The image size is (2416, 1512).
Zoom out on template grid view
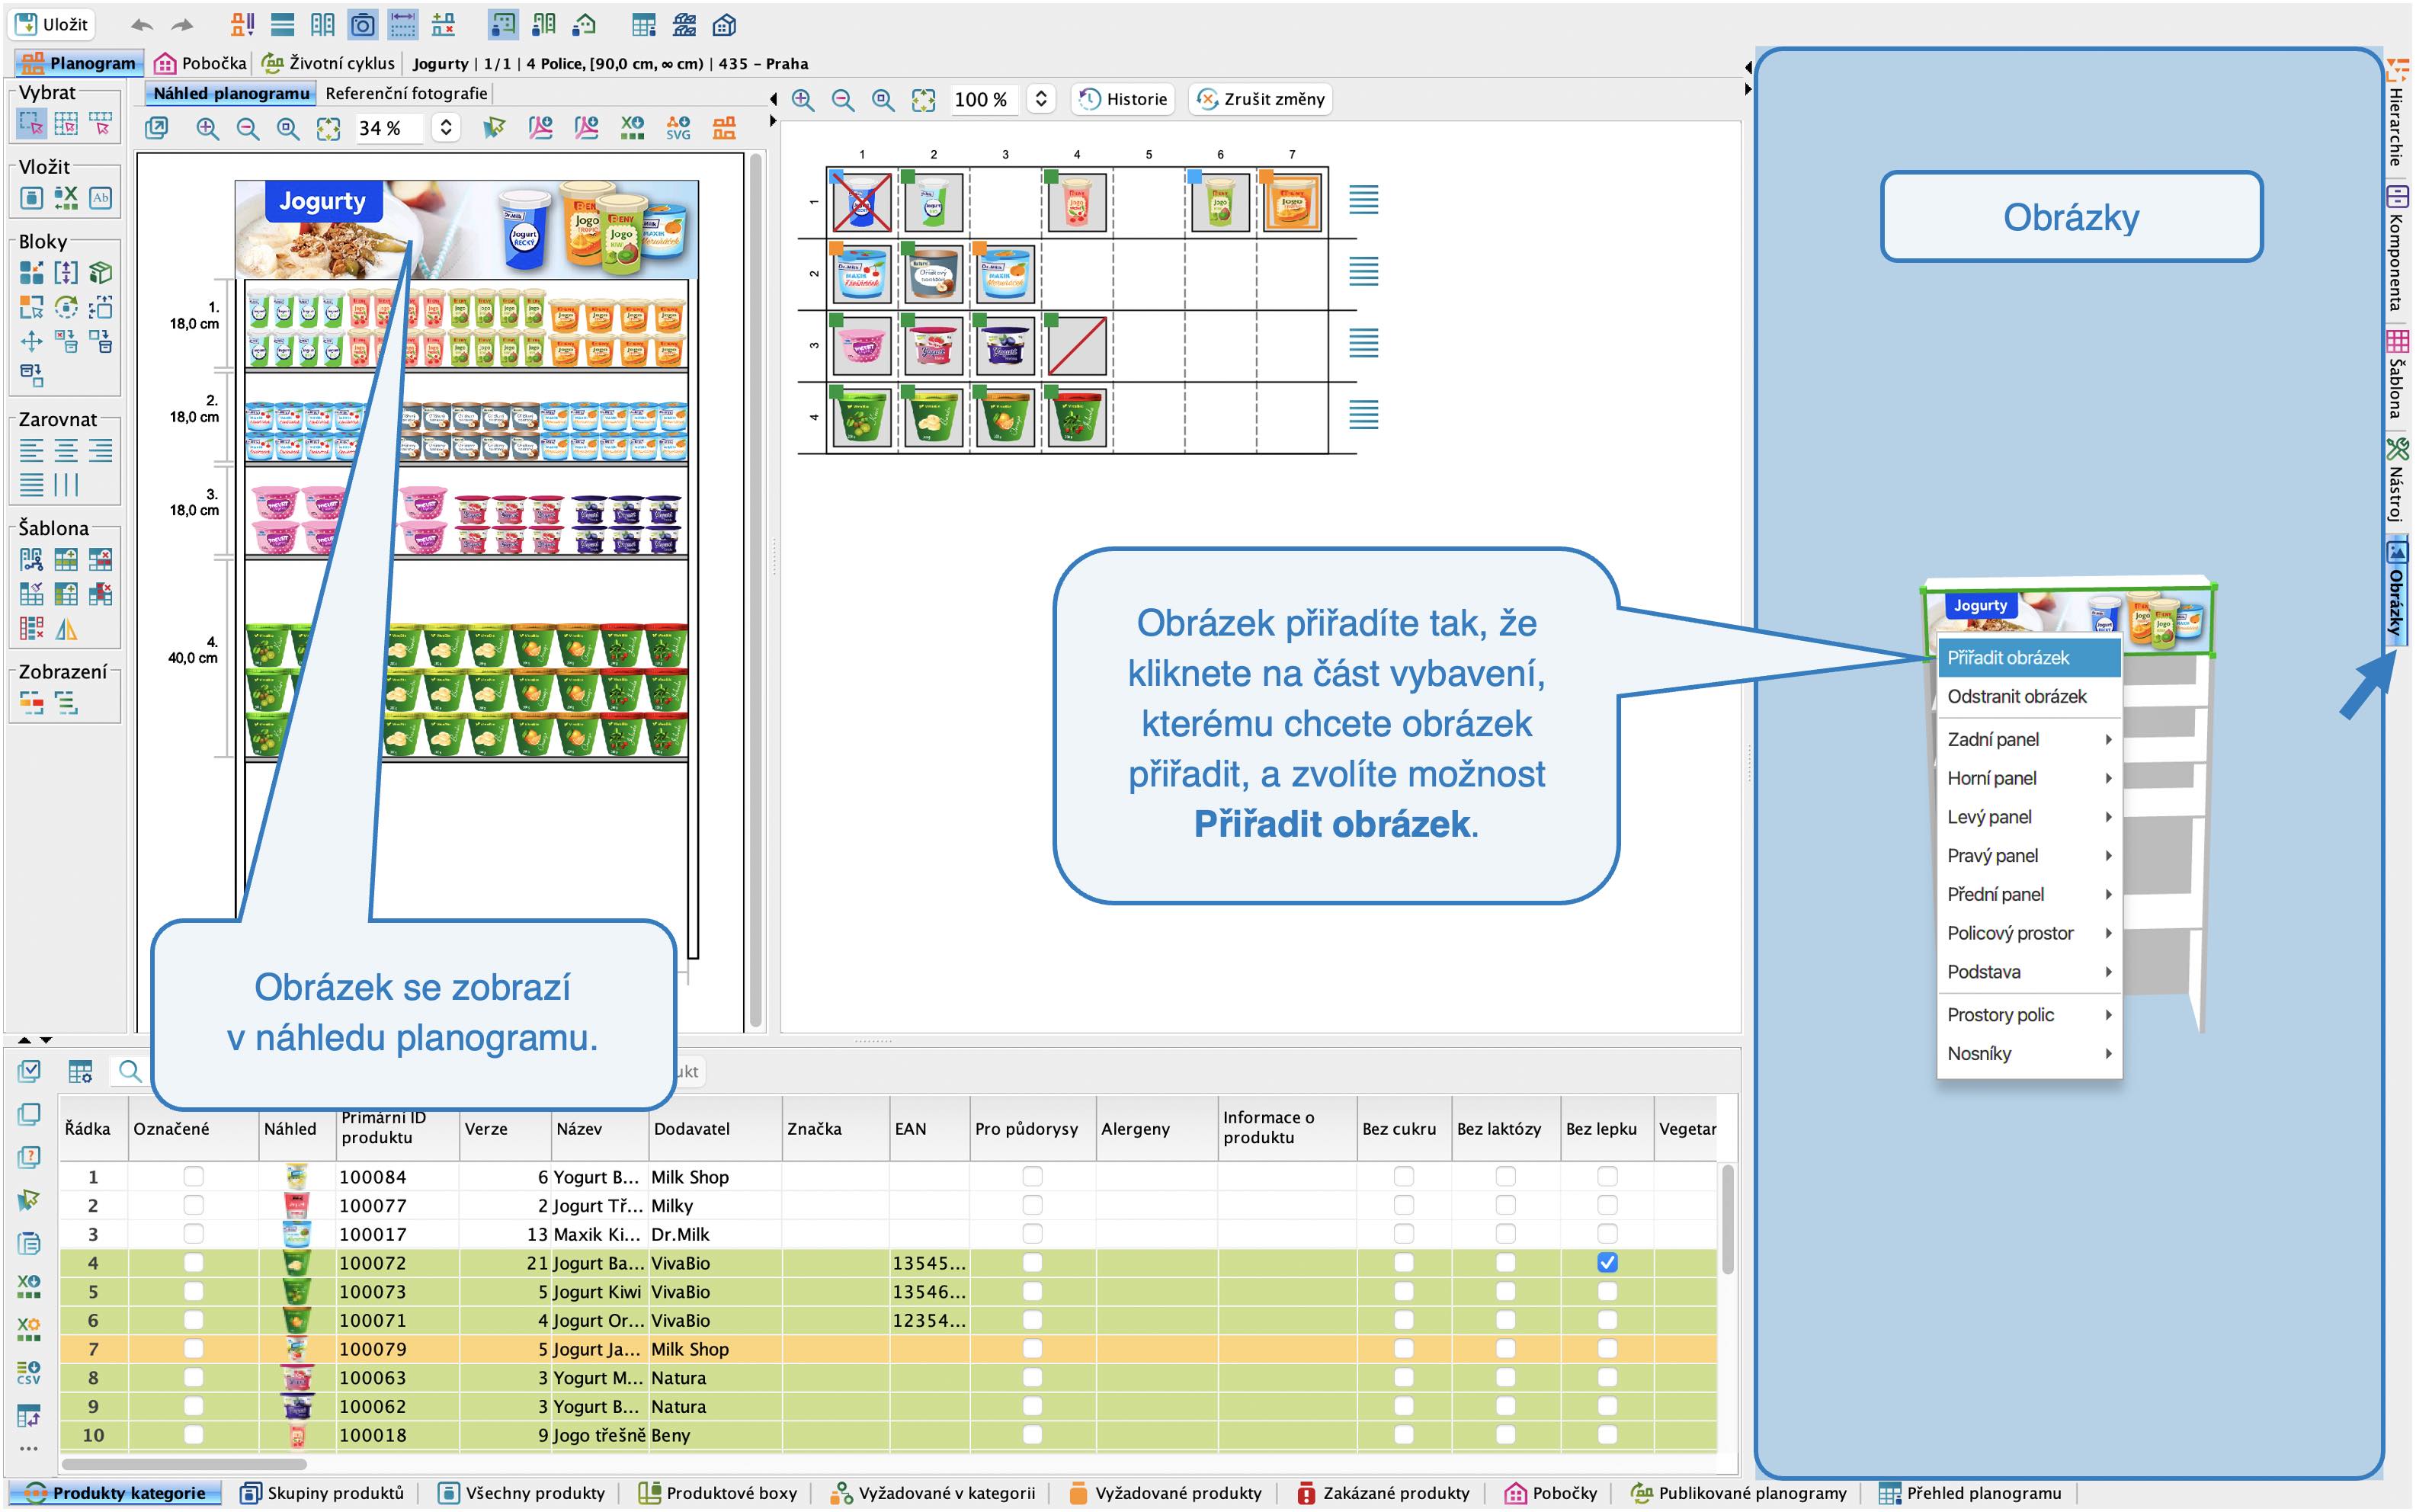tap(843, 99)
